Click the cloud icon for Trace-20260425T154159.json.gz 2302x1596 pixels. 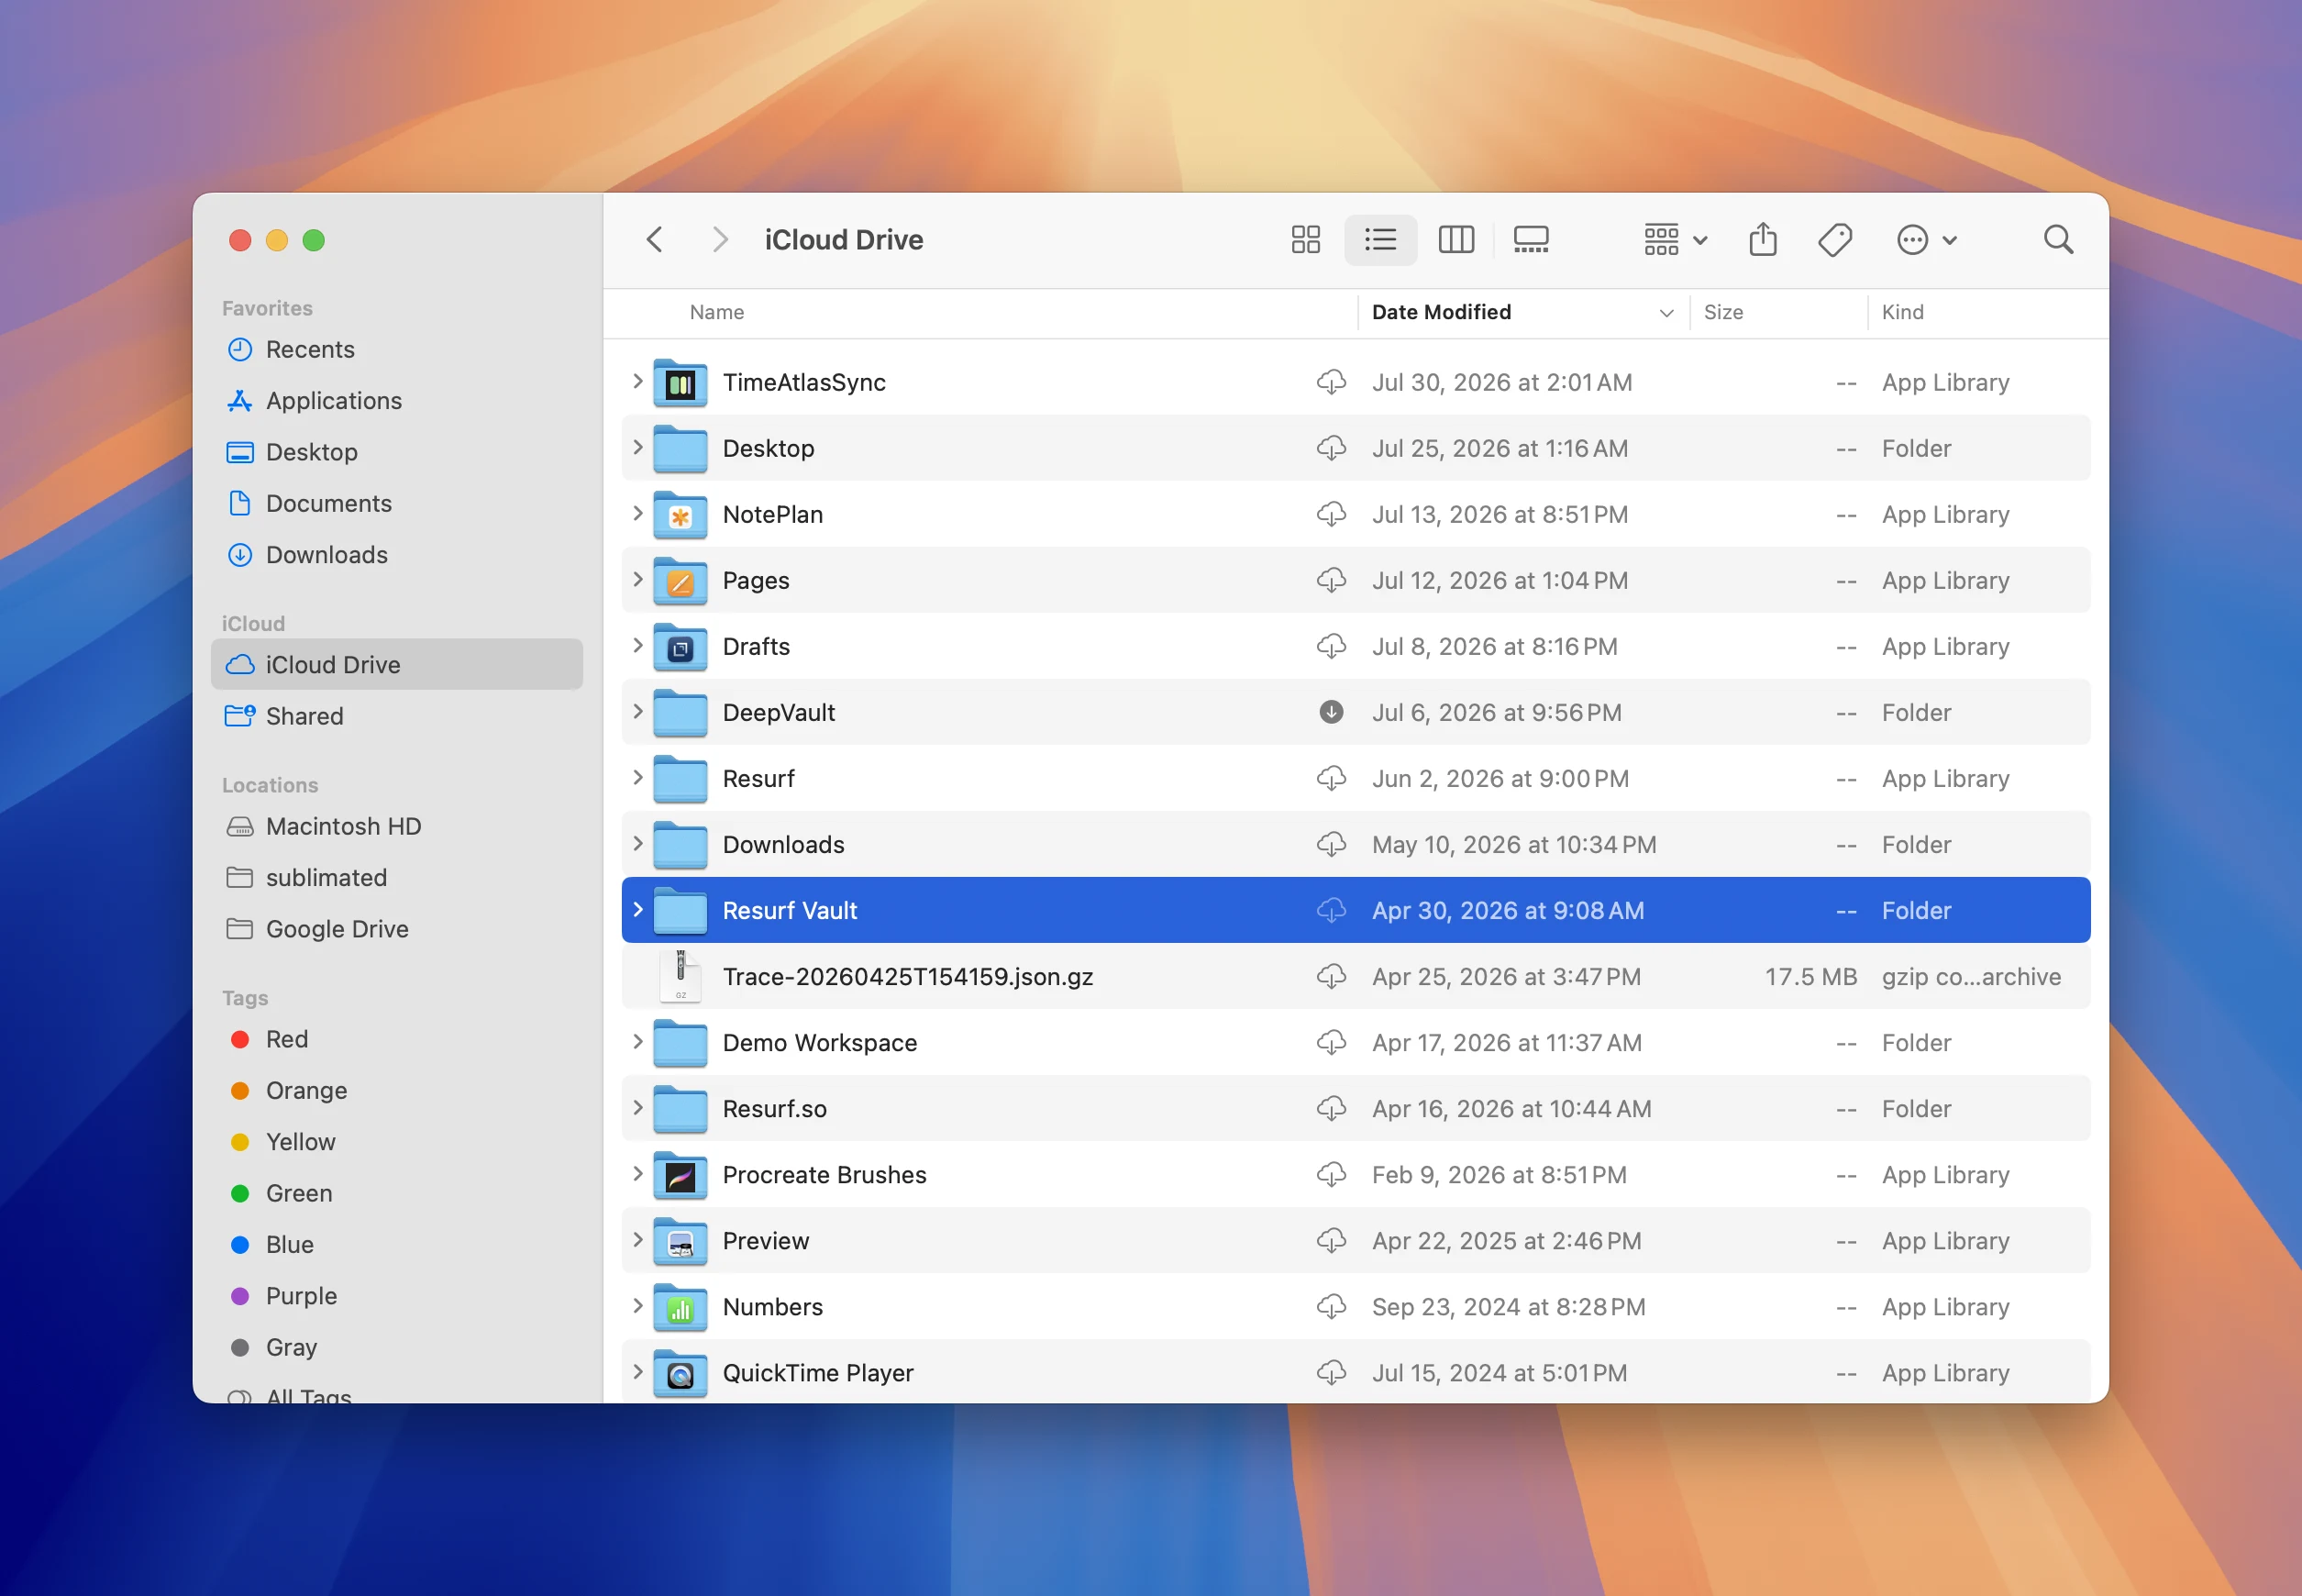[x=1330, y=976]
